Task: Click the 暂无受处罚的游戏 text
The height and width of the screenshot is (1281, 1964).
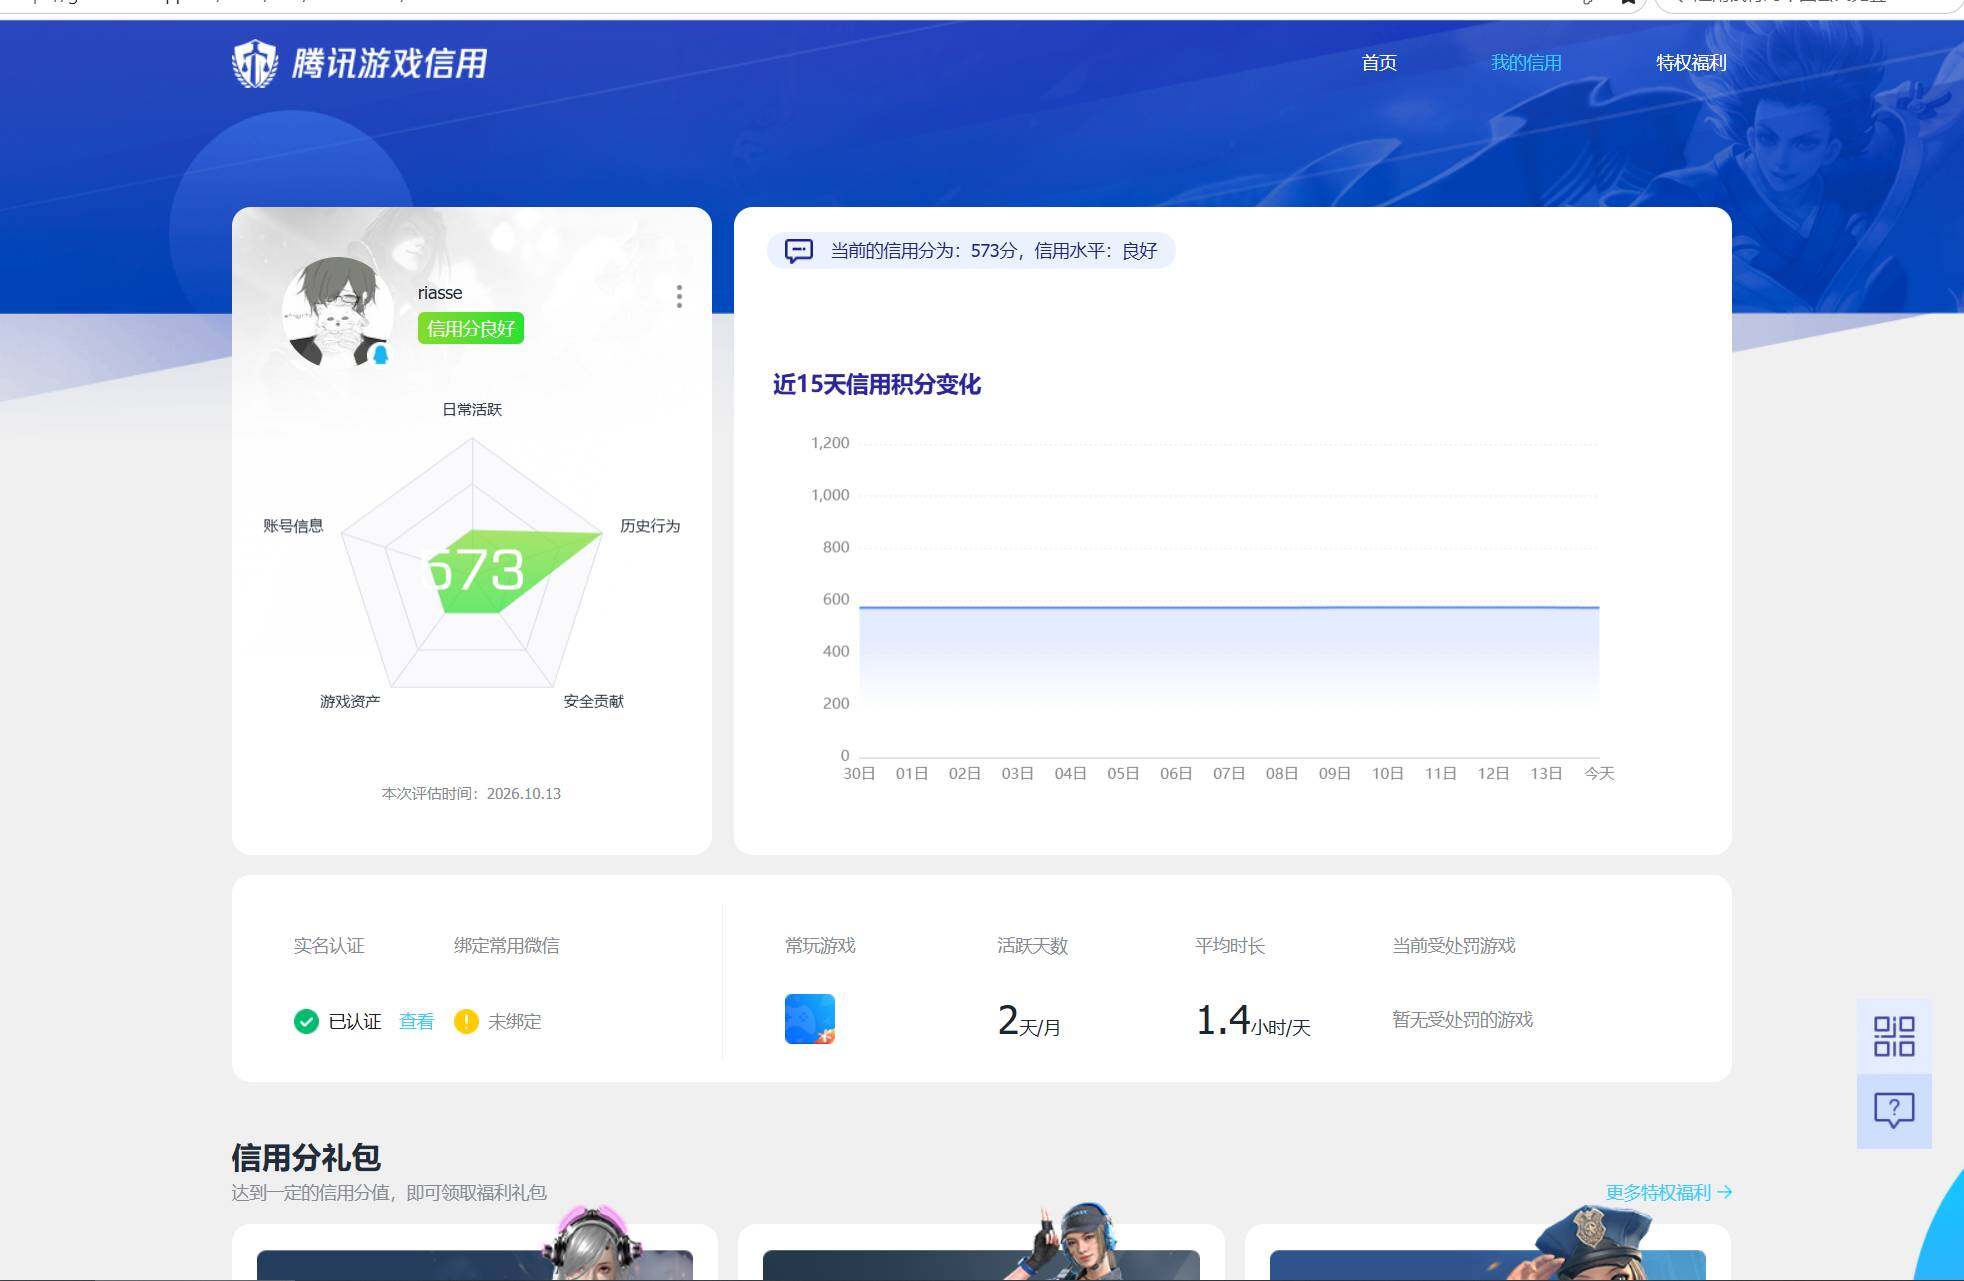Action: (x=1462, y=1019)
